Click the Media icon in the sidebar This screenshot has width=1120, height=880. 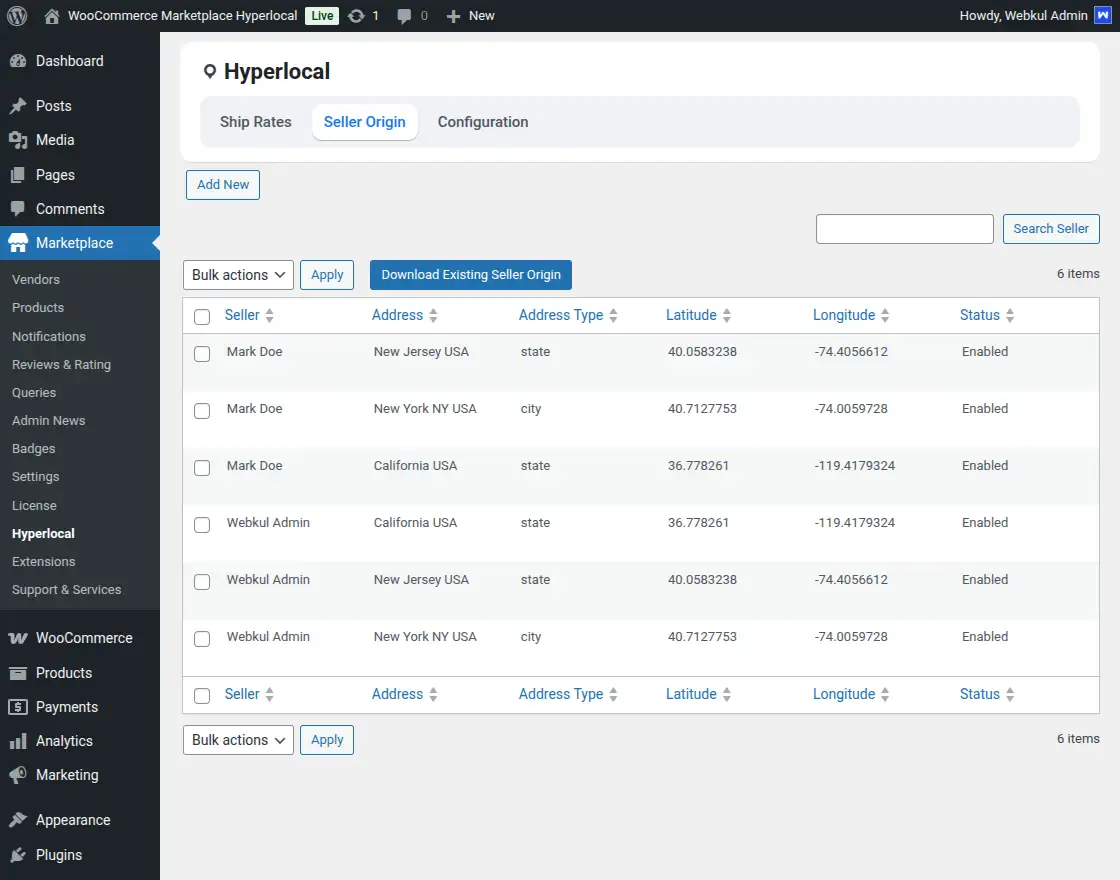[18, 140]
